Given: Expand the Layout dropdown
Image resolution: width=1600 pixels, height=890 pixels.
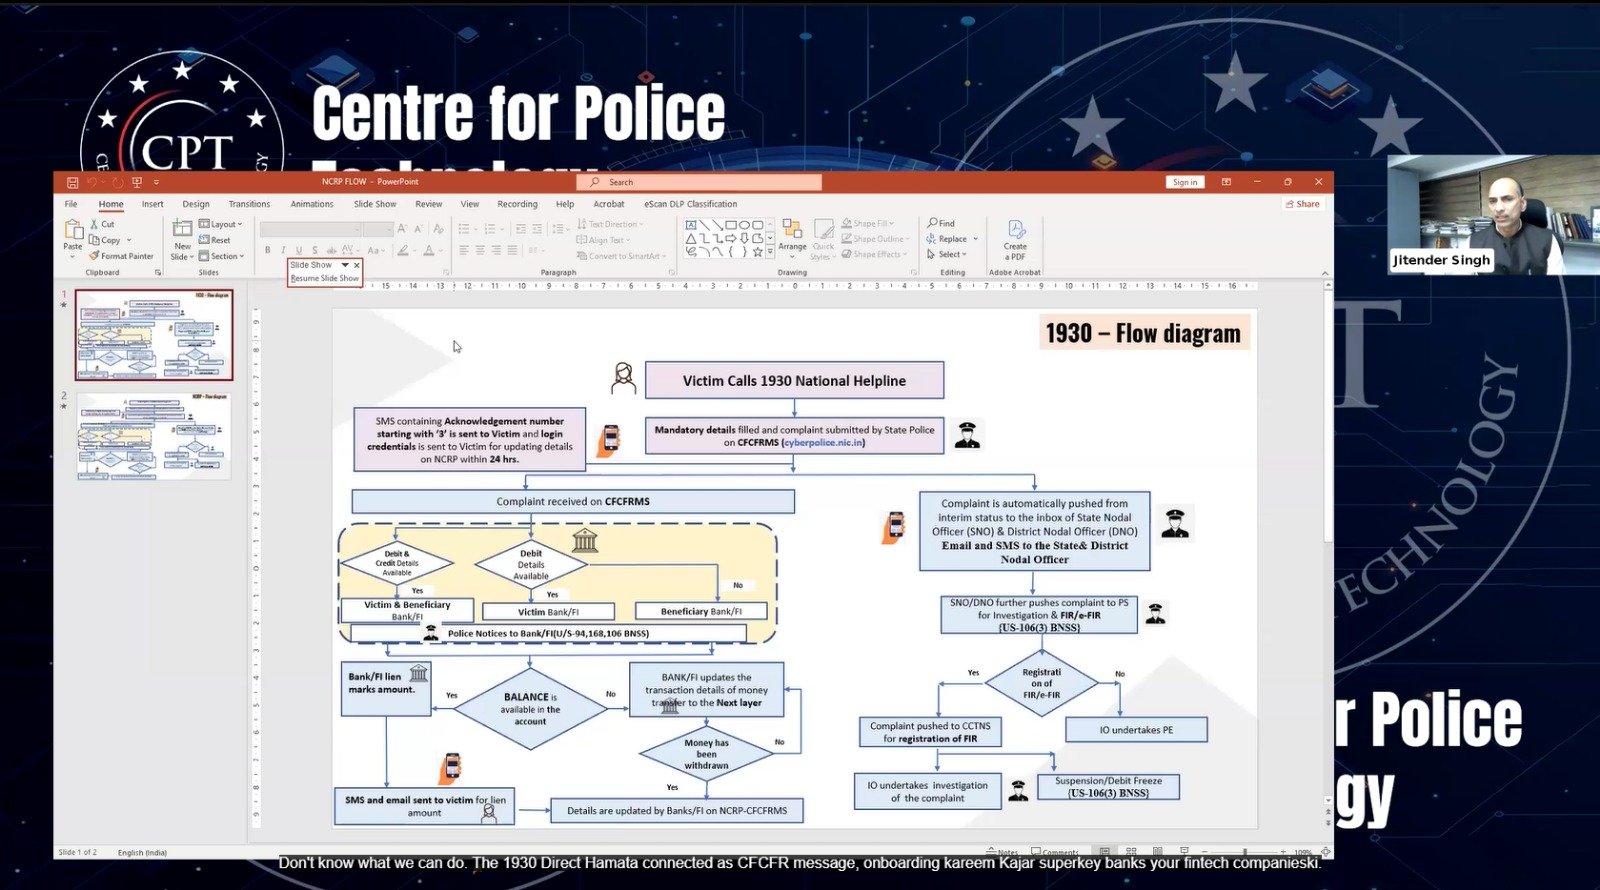Looking at the screenshot, I should coord(220,224).
